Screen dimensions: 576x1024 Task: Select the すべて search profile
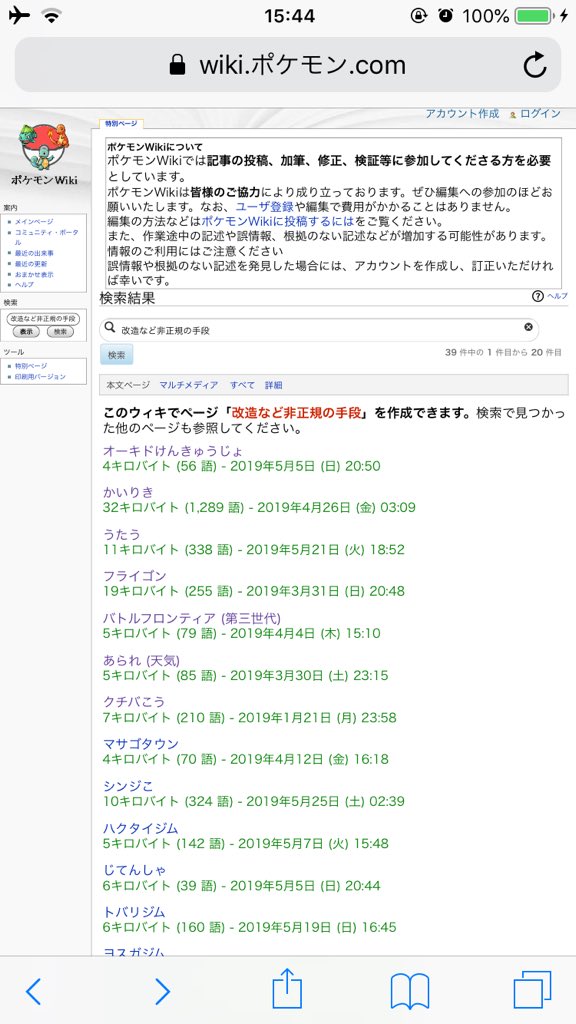pyautogui.click(x=242, y=385)
